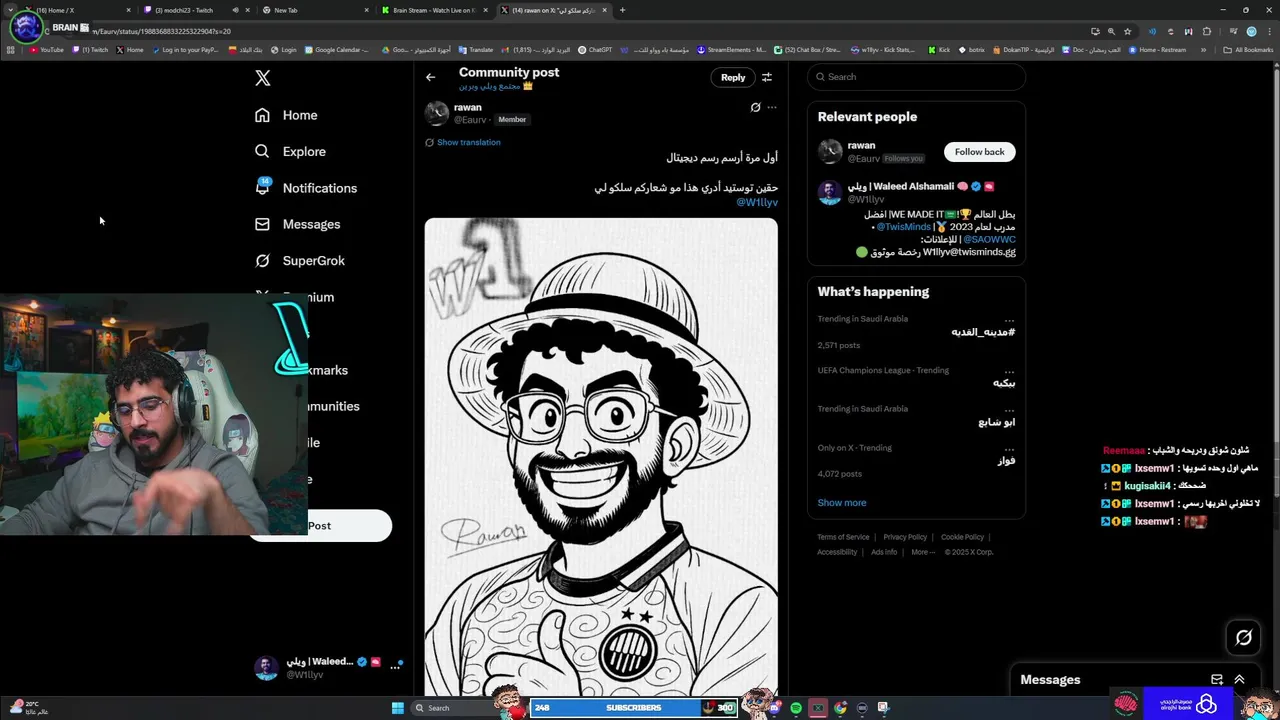The image size is (1280, 720).
Task: Open @SAOWWC mention in bio
Action: 989,240
